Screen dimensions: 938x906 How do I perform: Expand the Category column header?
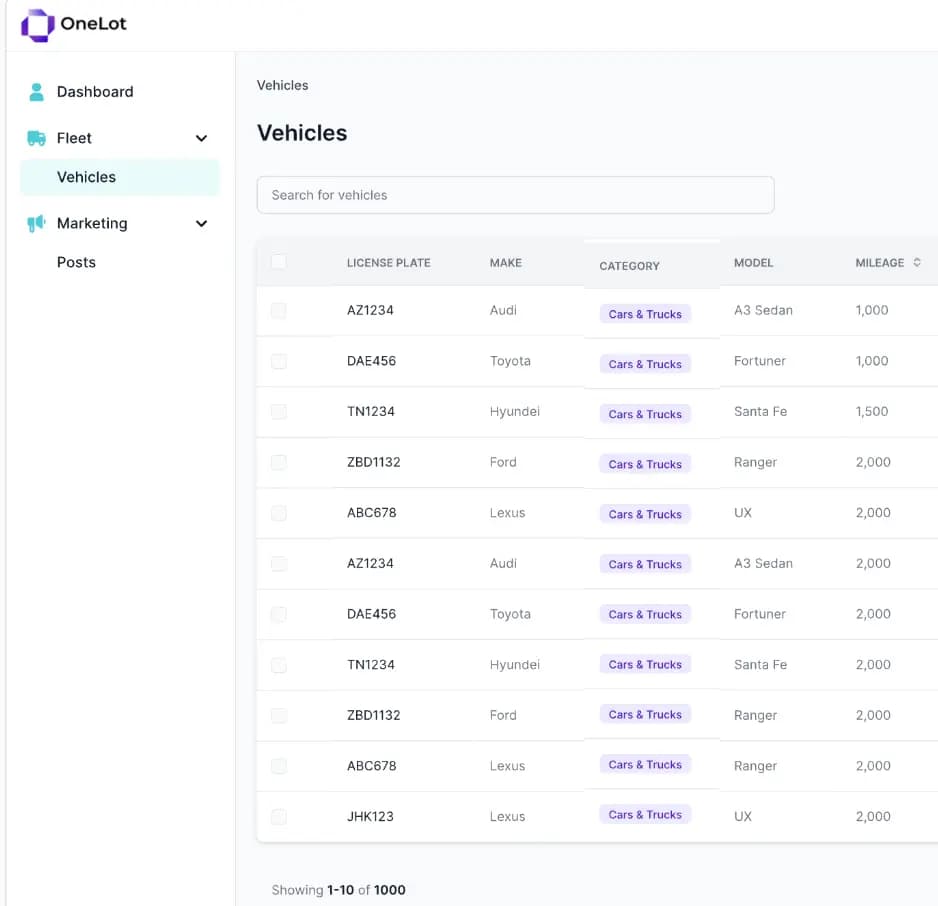tap(629, 265)
